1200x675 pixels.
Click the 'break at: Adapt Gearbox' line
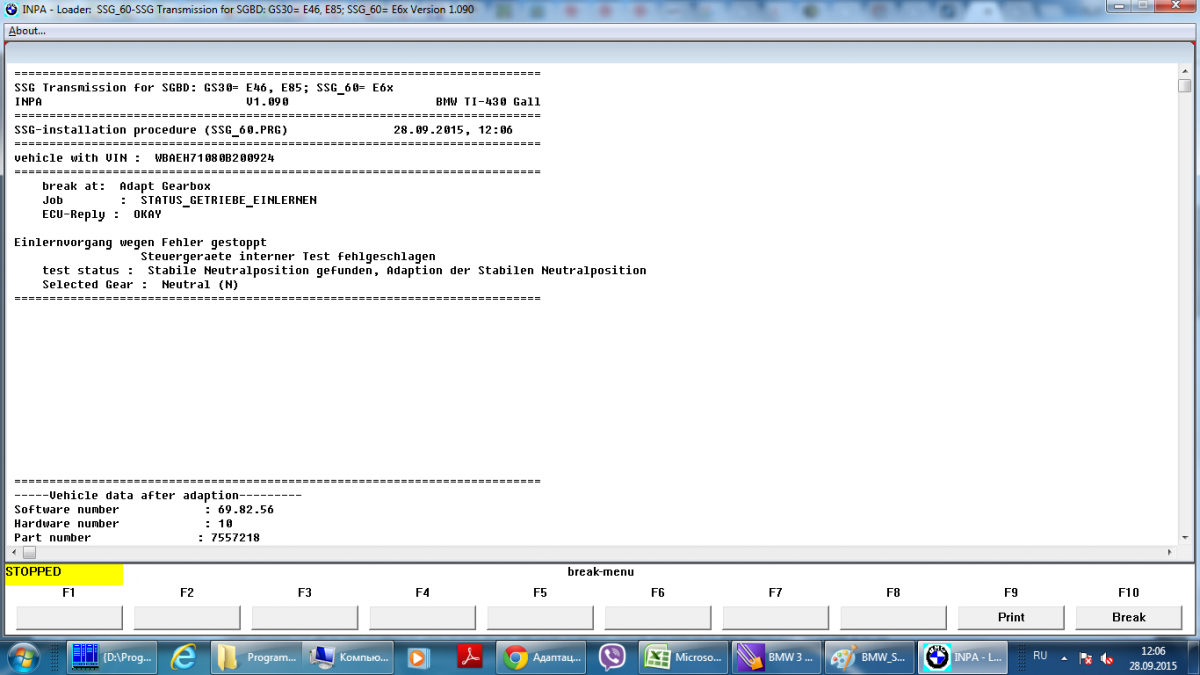pos(126,186)
